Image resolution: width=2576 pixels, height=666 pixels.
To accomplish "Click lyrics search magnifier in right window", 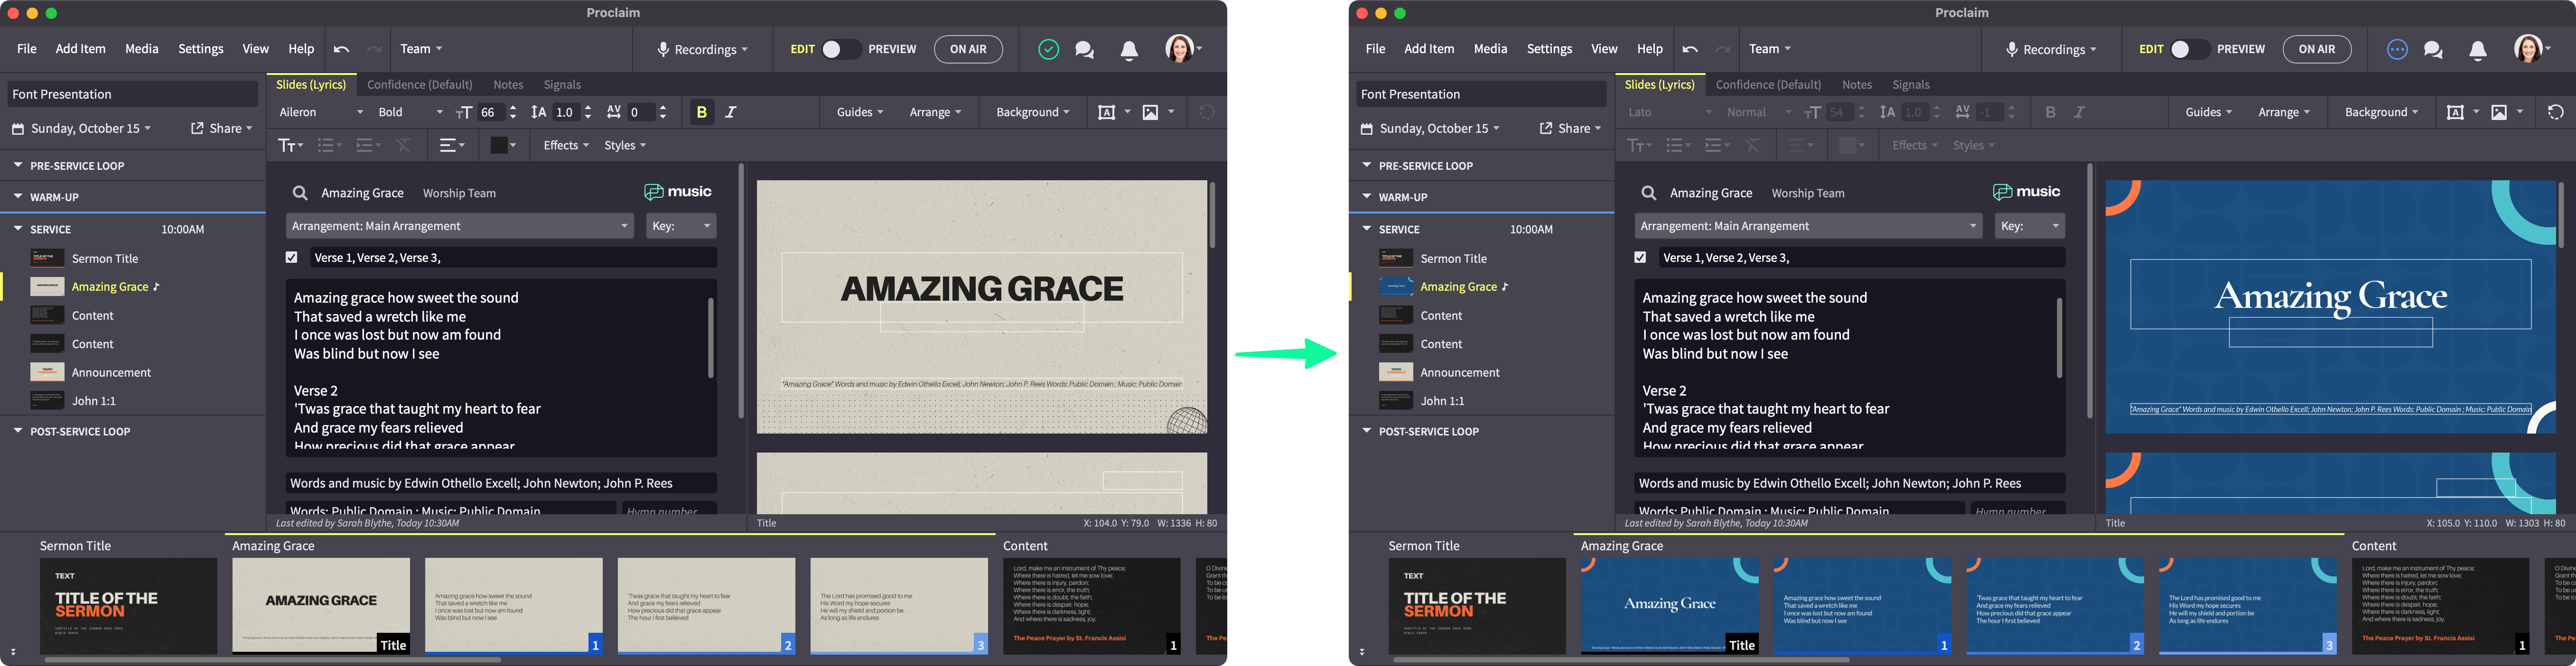I will 1649,193.
